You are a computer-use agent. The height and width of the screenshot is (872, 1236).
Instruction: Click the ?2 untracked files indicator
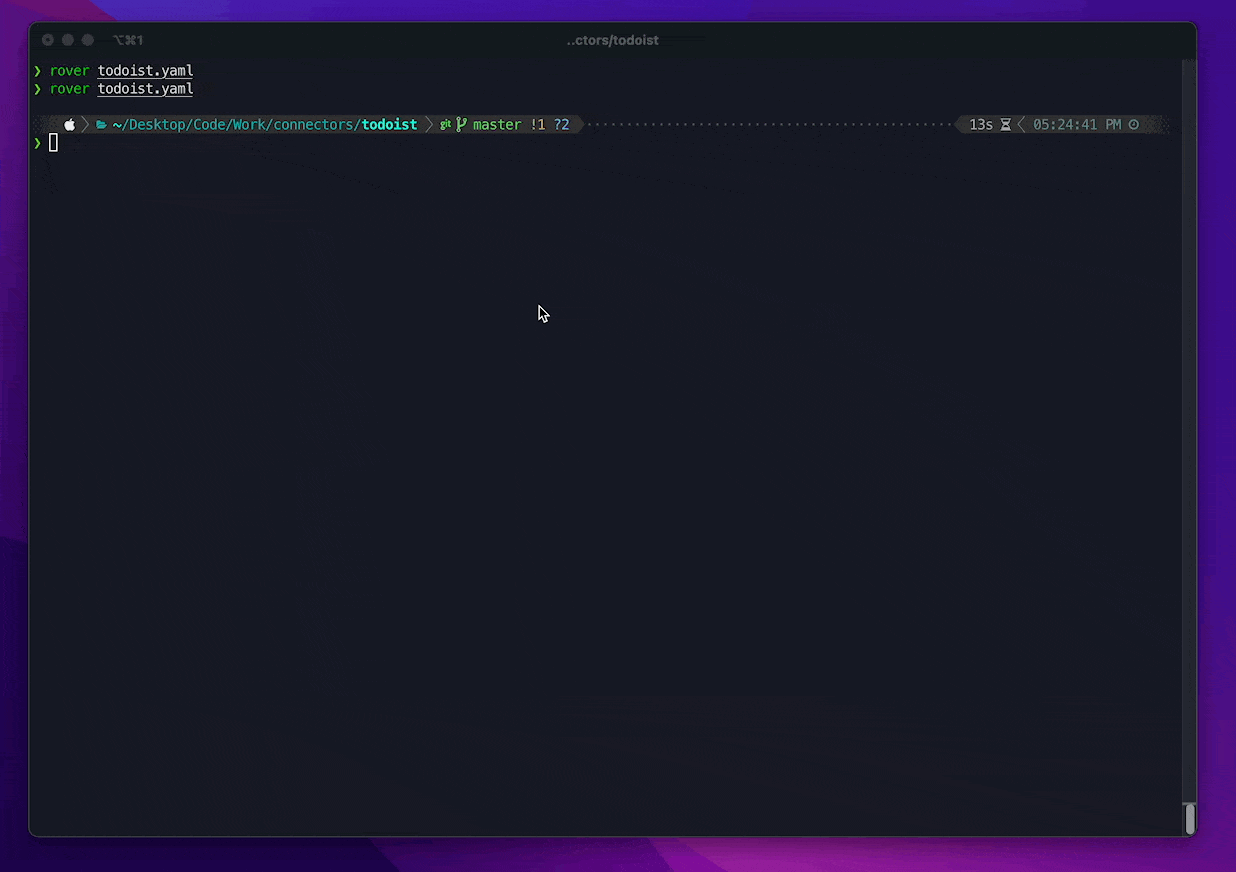pos(562,125)
